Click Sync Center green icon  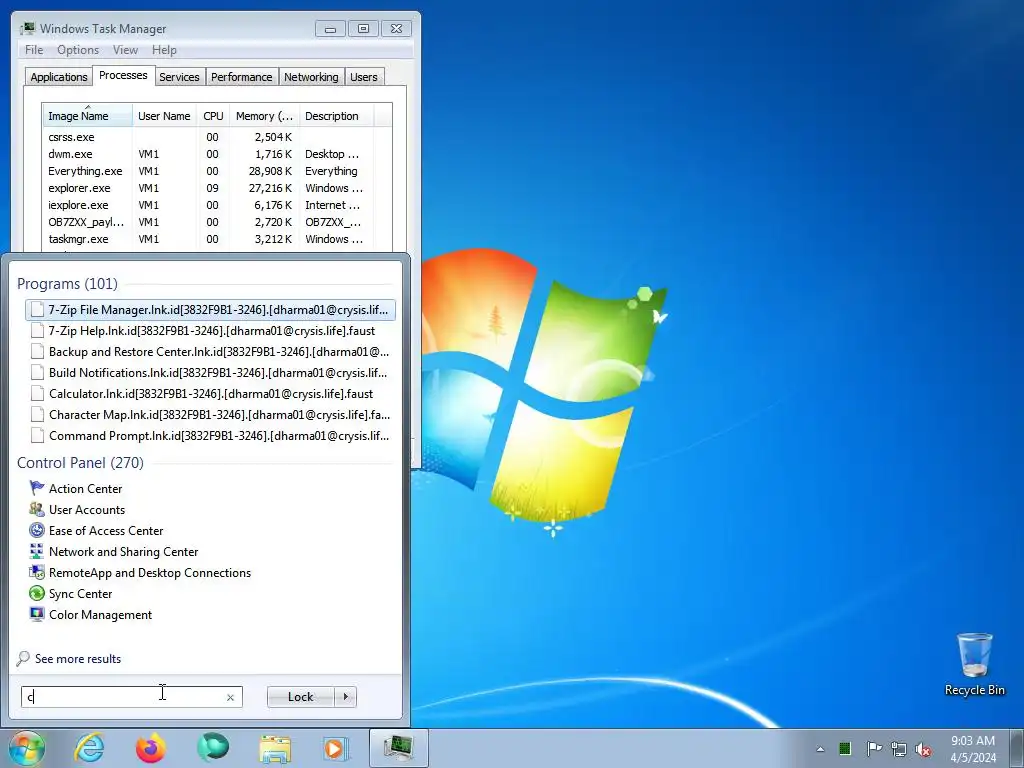(37, 593)
